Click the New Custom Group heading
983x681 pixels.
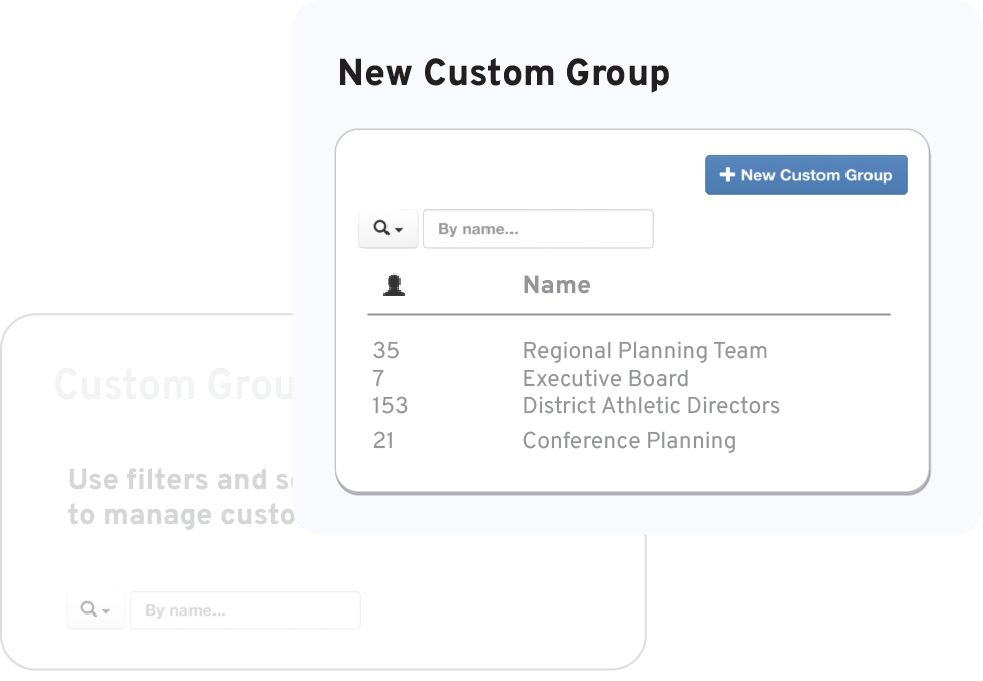click(503, 73)
